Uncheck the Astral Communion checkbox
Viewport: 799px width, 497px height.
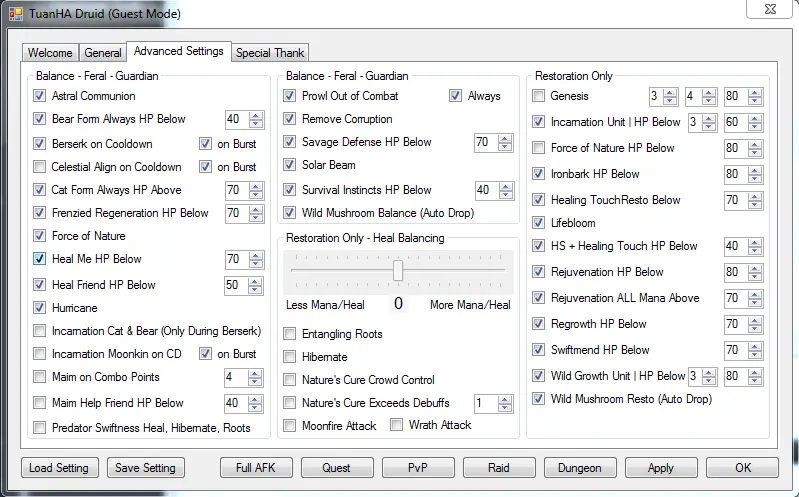[40, 96]
